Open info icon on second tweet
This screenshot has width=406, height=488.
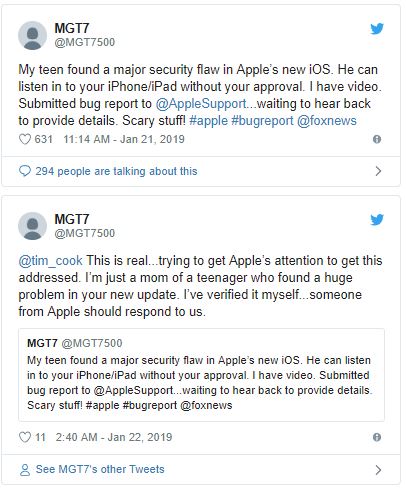click(377, 437)
